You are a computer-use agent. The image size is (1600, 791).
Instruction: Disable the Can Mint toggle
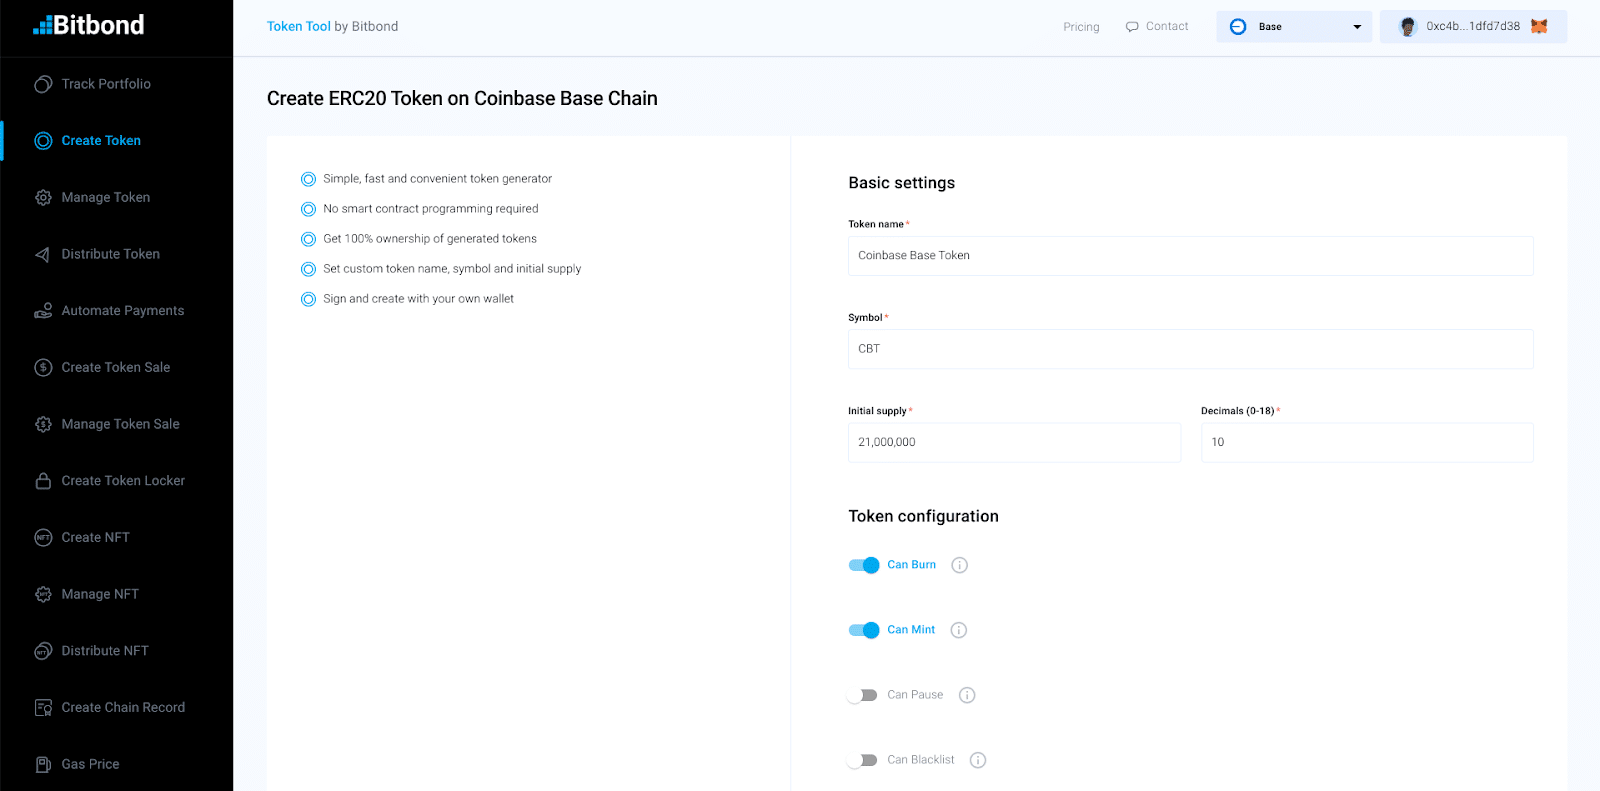pos(864,630)
